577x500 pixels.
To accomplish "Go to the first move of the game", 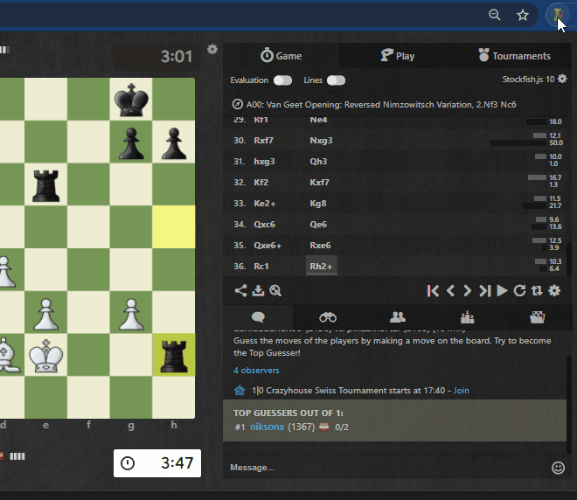I will (433, 291).
